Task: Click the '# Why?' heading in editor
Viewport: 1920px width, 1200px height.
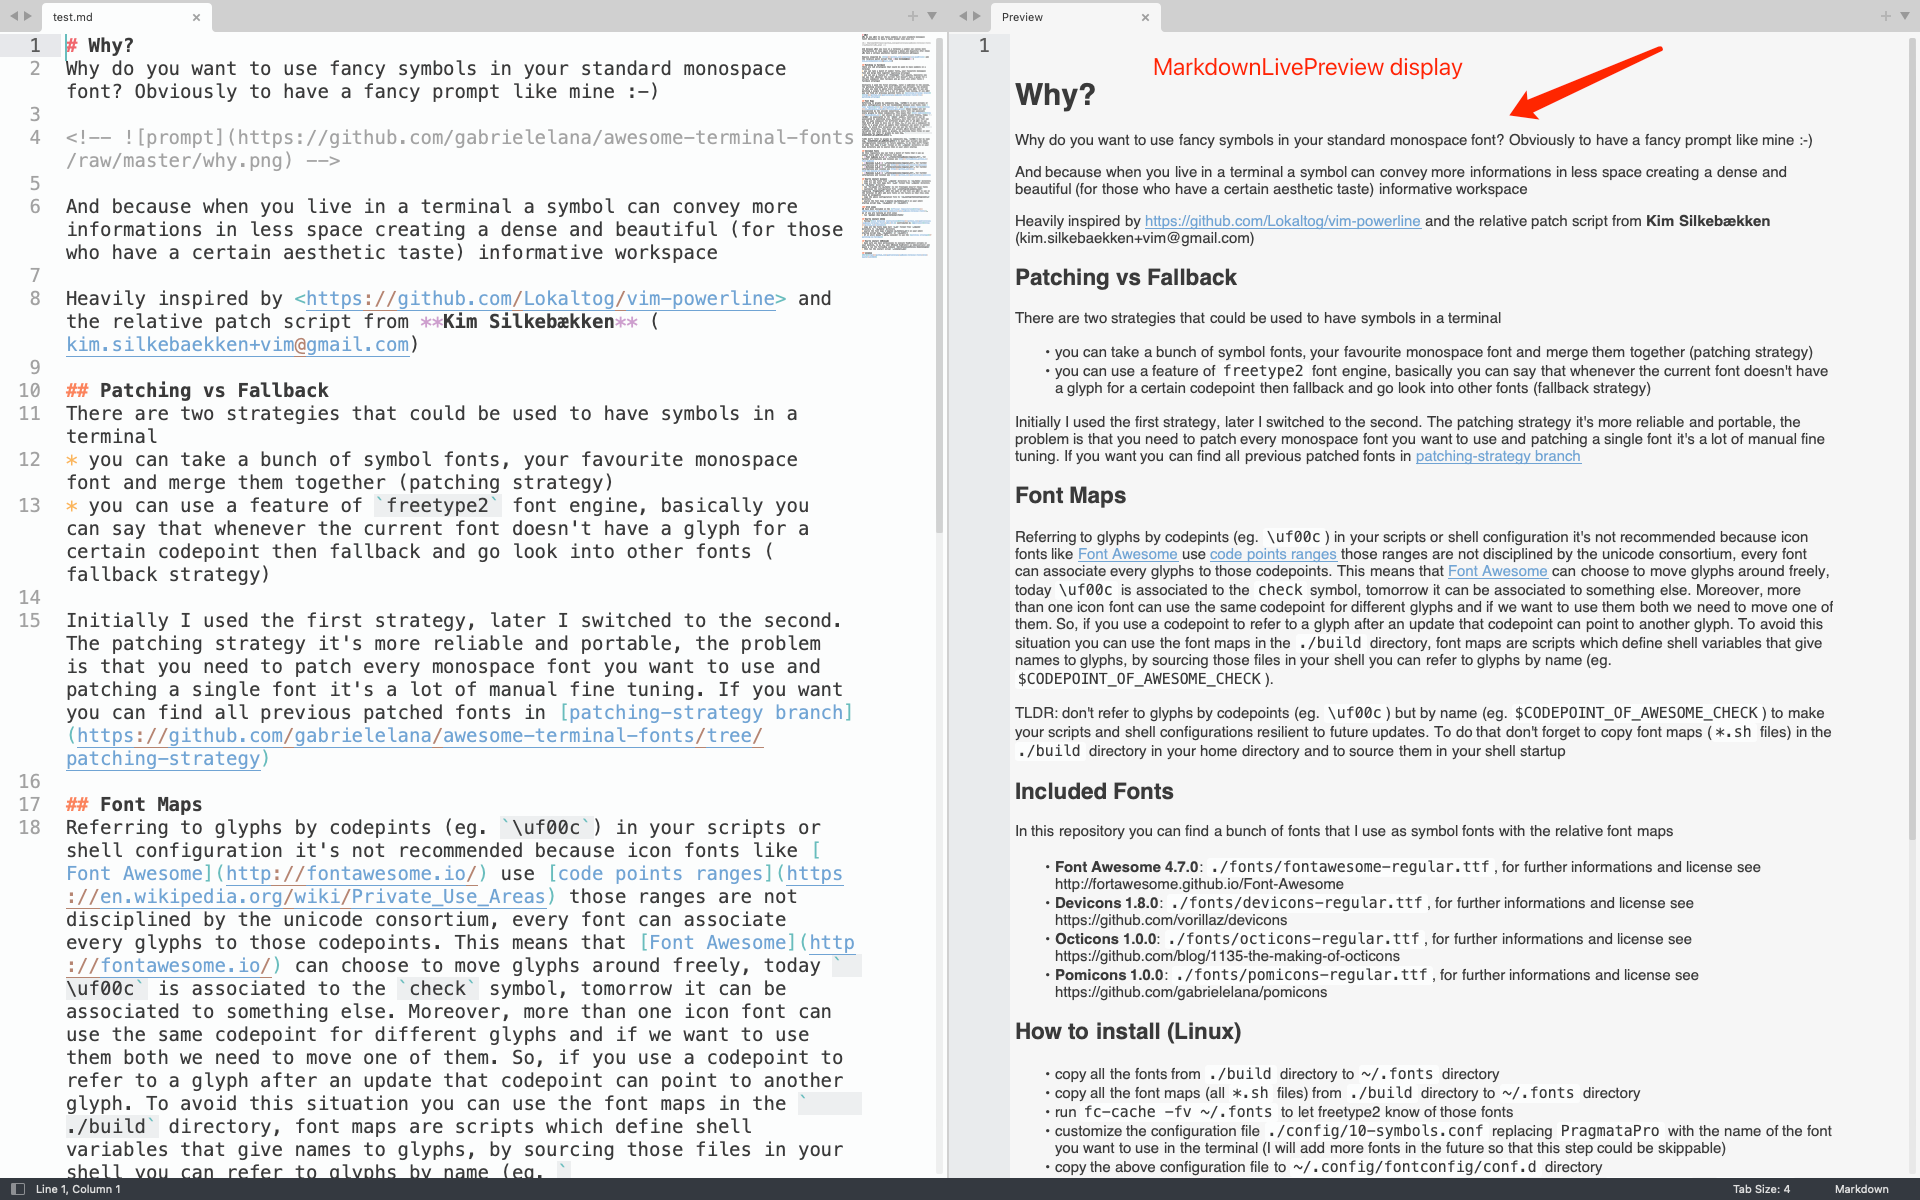Action: click(100, 46)
